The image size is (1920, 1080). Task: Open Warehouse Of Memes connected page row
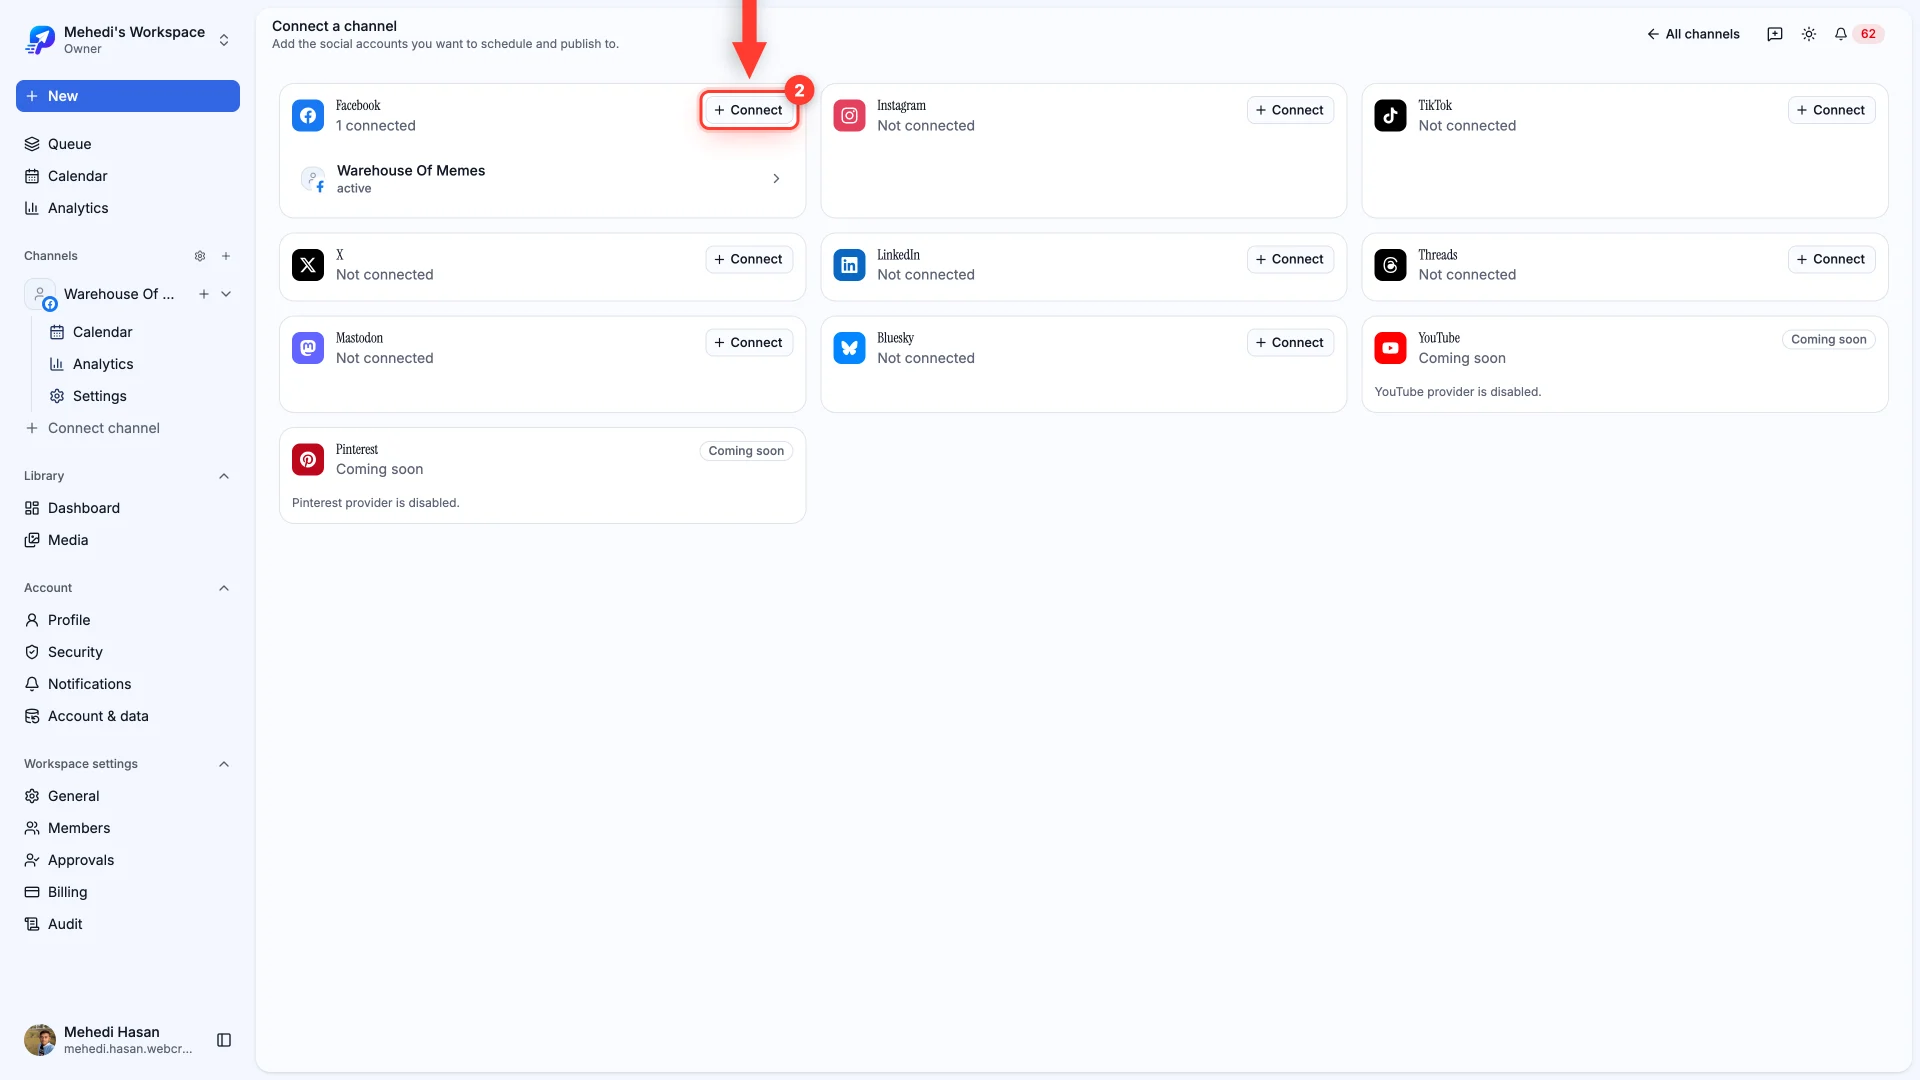(542, 179)
